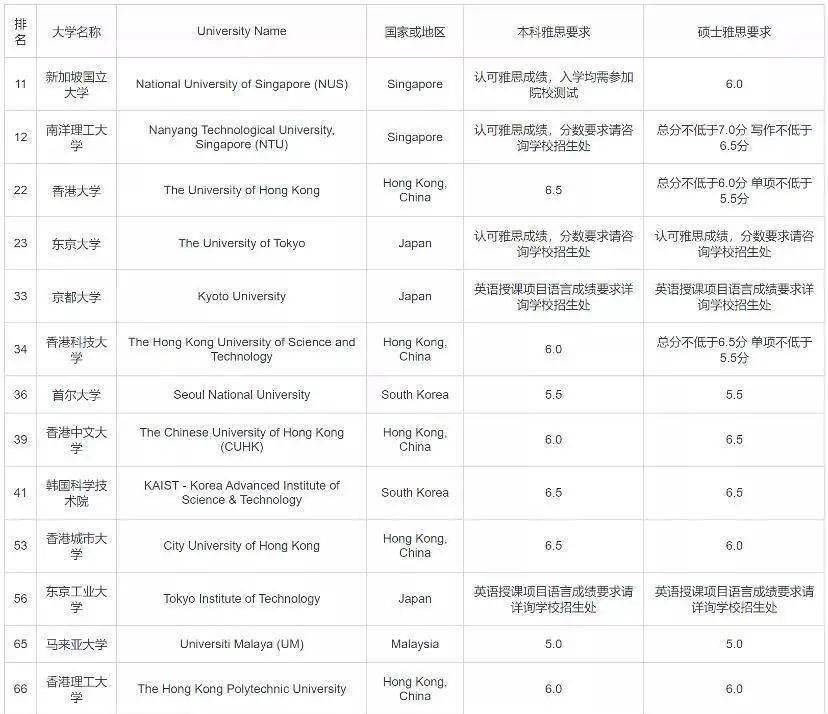Click the '东京大学' cell
Image resolution: width=828 pixels, height=714 pixels.
click(76, 243)
